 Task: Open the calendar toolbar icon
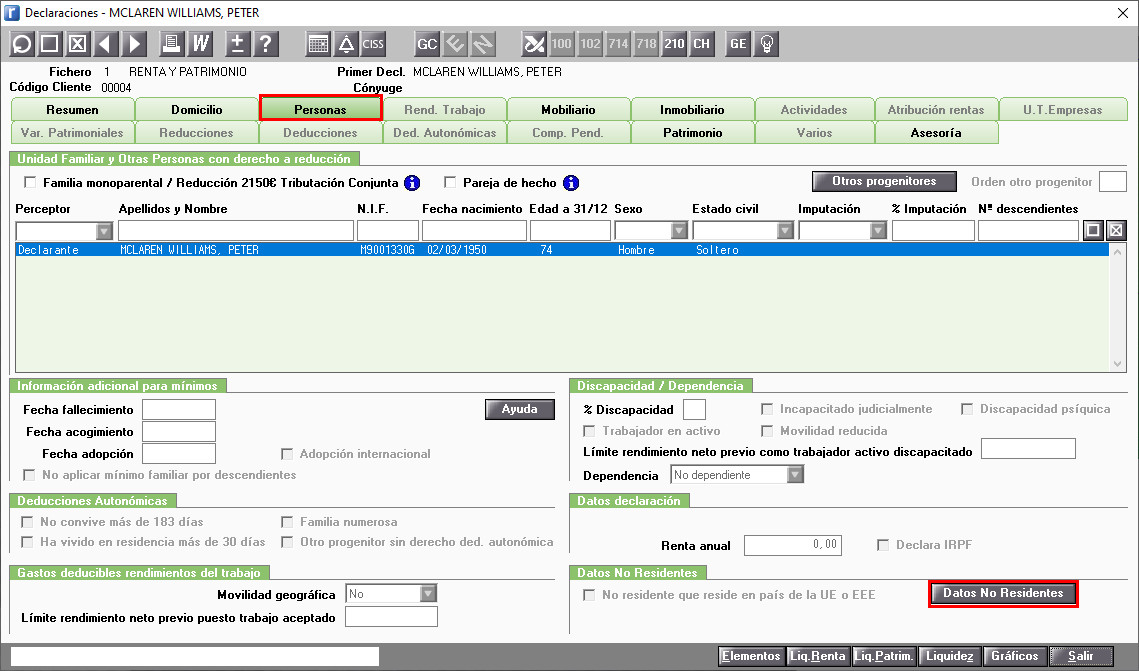tap(318, 44)
